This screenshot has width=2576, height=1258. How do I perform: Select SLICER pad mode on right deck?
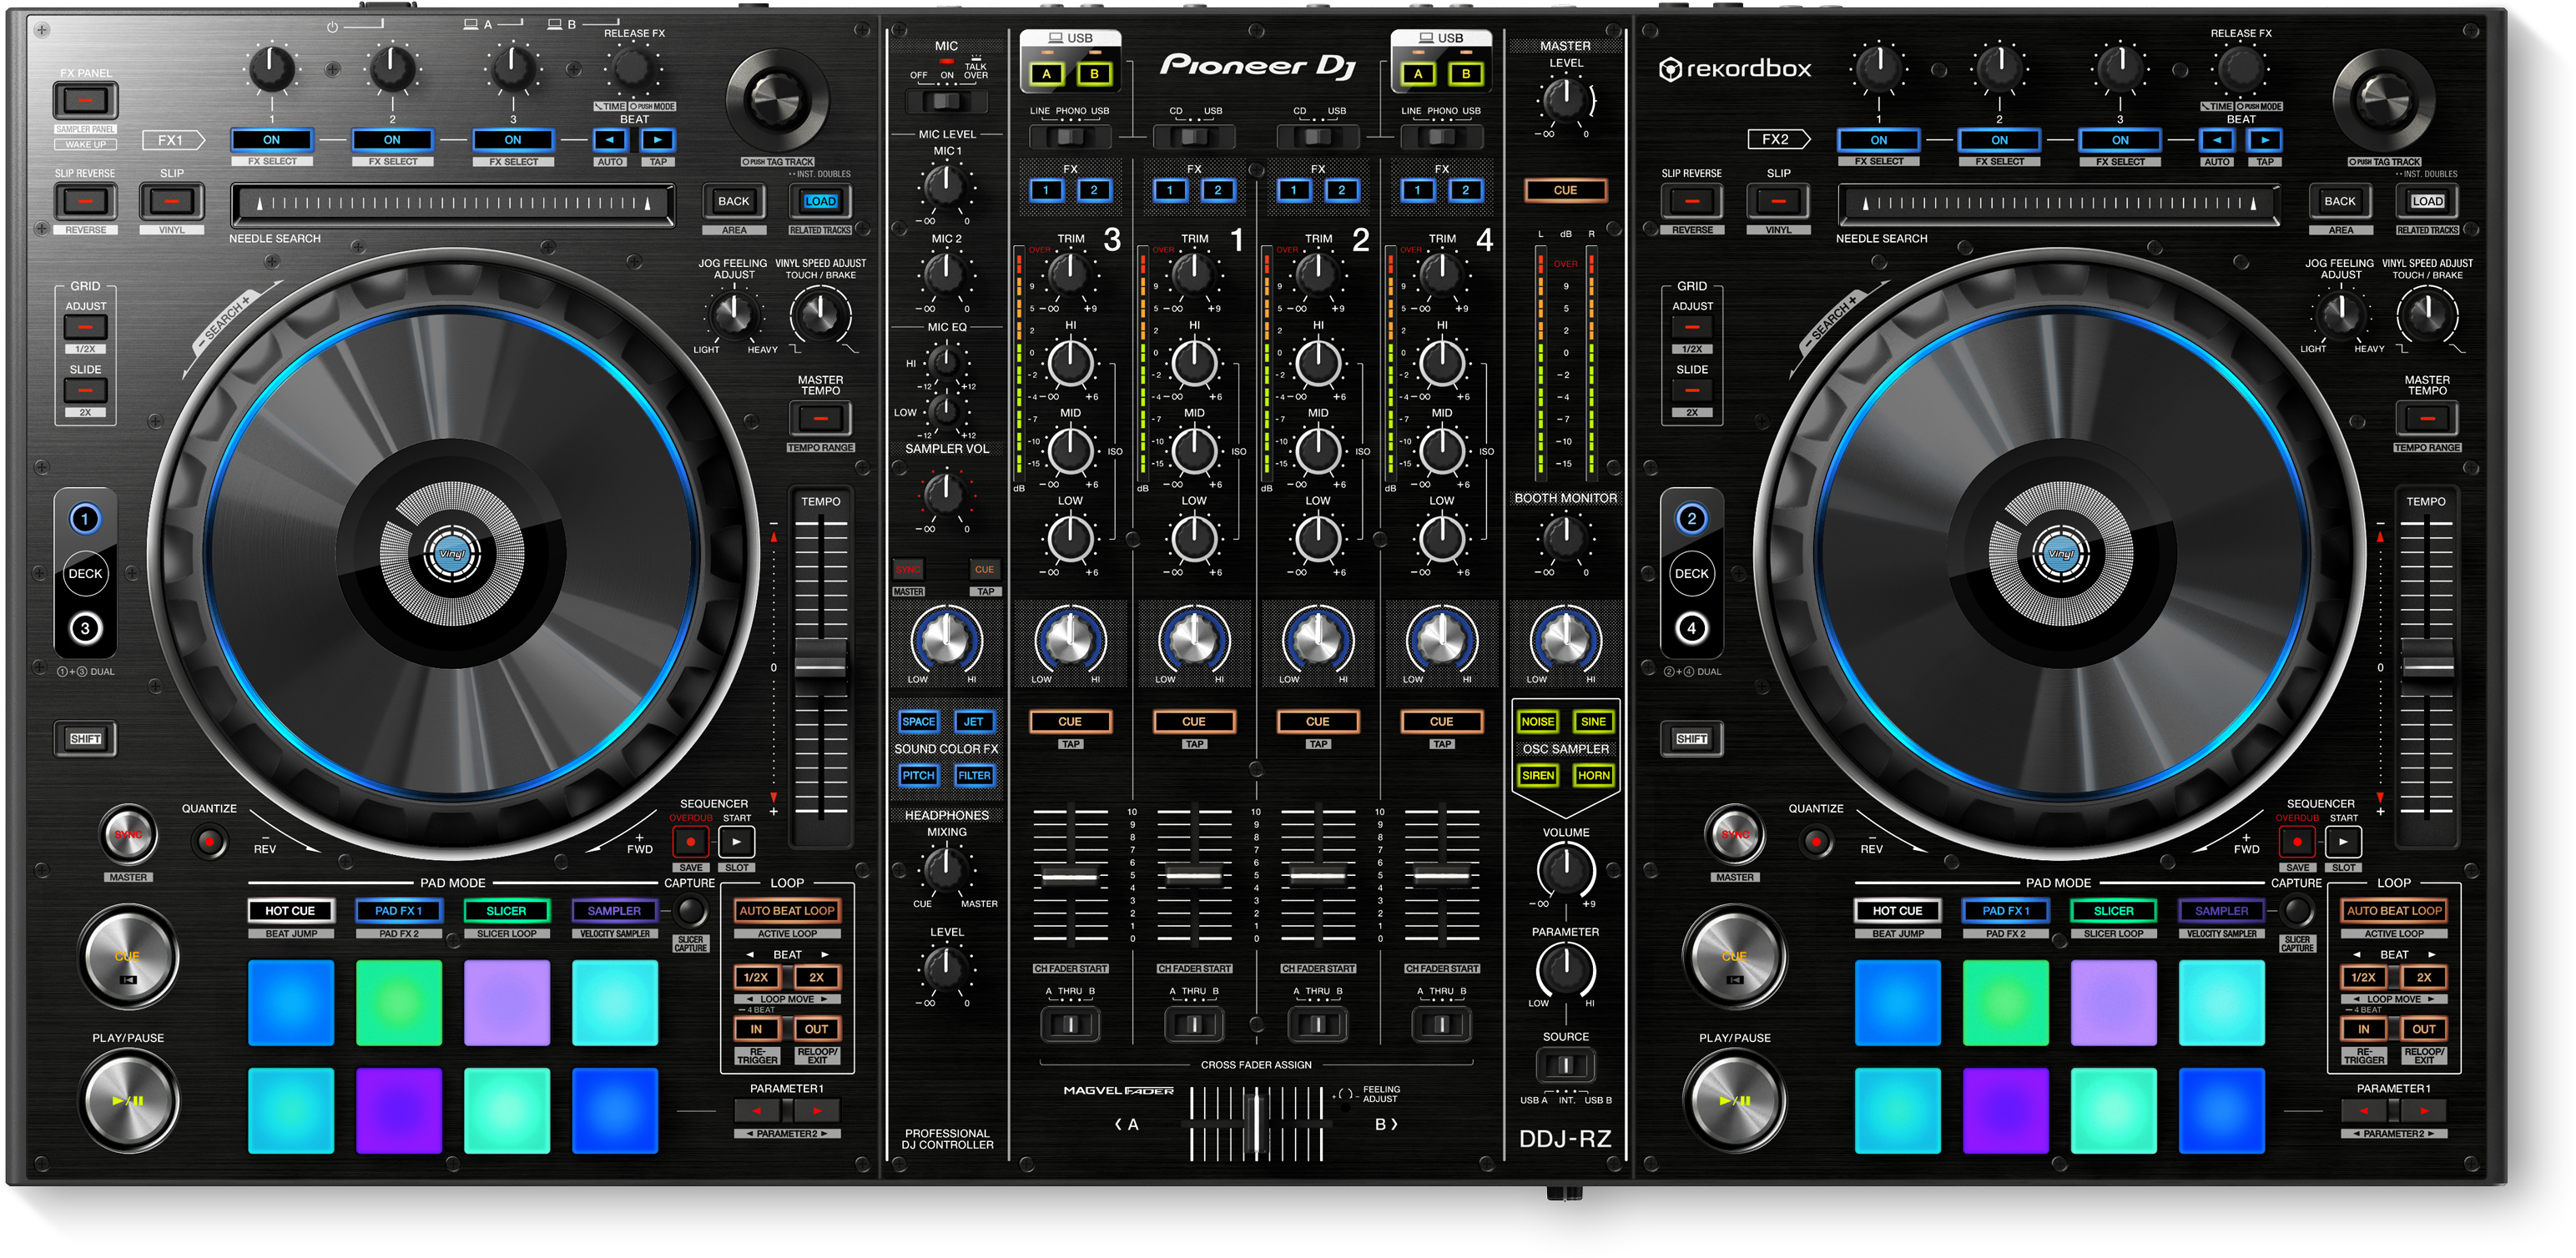[x=2113, y=910]
